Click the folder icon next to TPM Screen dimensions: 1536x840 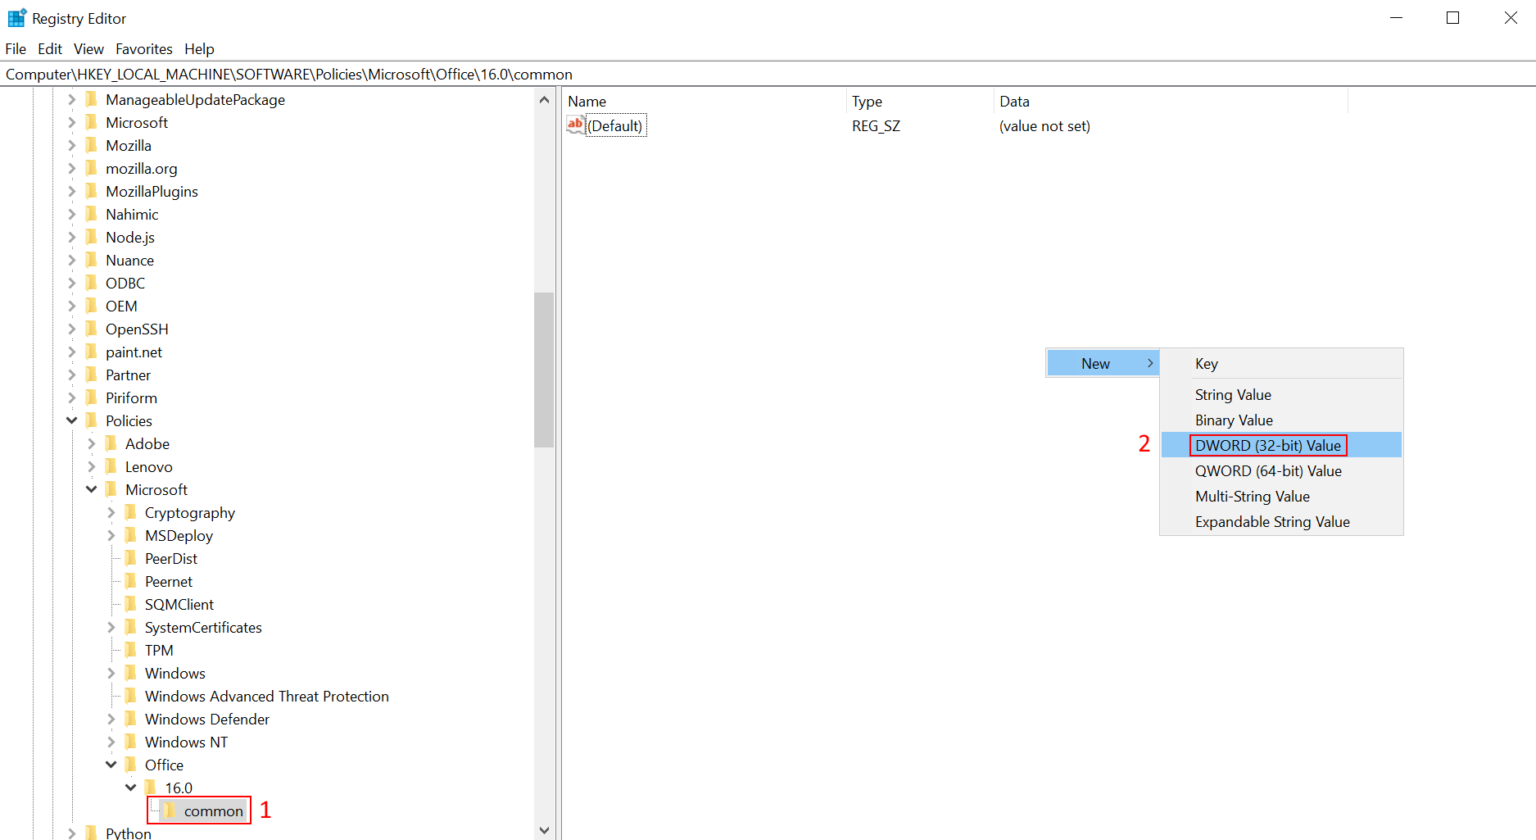coord(131,650)
